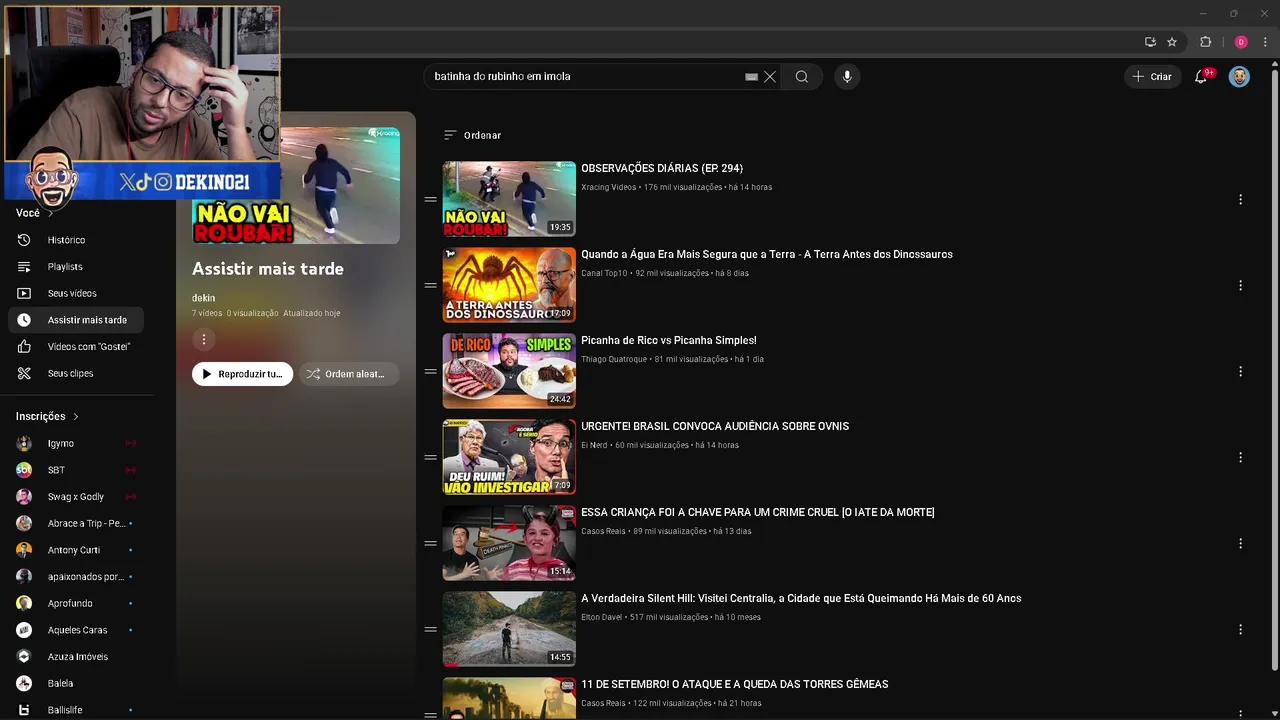Bookmark this page with the star icon
The image size is (1280, 720).
(1172, 42)
